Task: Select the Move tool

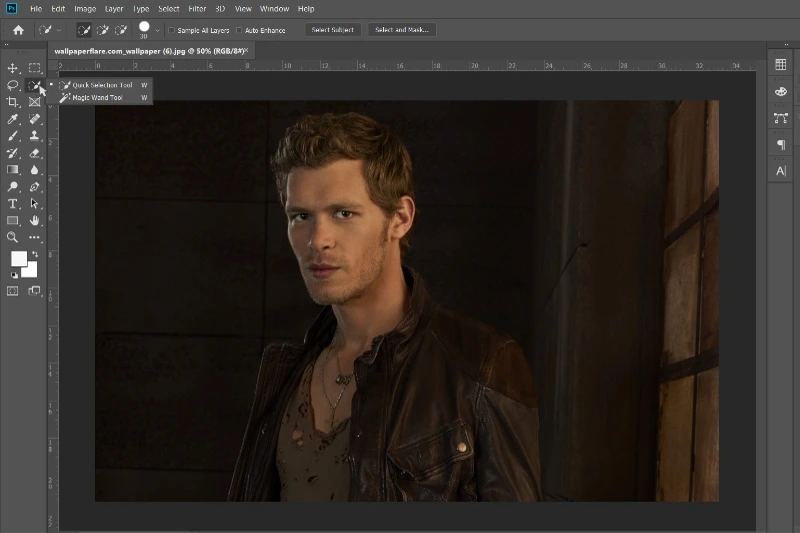Action: pos(13,68)
